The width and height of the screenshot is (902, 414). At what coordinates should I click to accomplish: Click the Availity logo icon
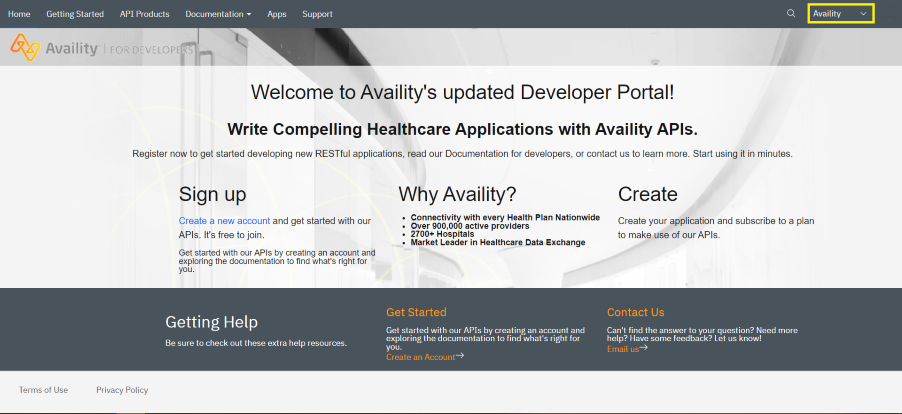pos(25,47)
